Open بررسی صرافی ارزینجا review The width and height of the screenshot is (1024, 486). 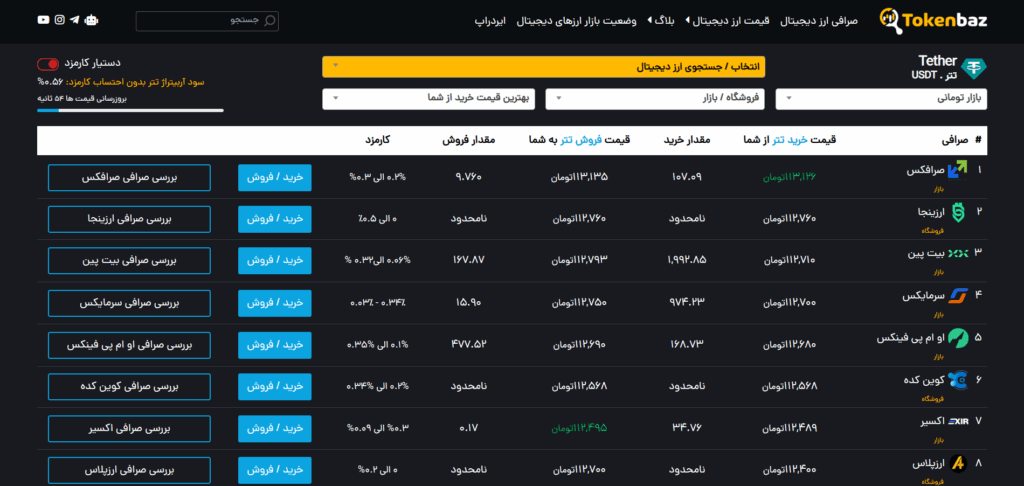[129, 219]
